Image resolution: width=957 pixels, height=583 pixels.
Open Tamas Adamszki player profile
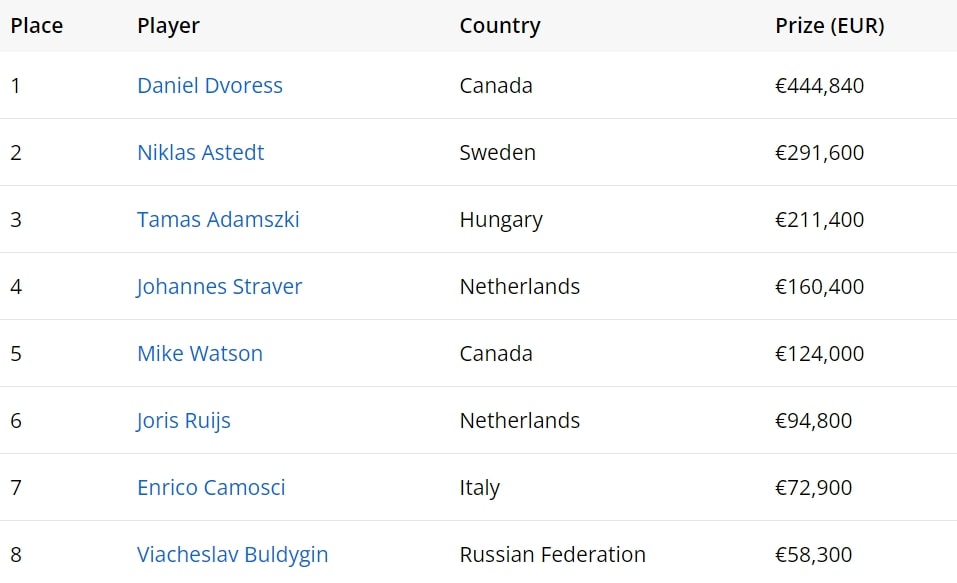pos(218,220)
